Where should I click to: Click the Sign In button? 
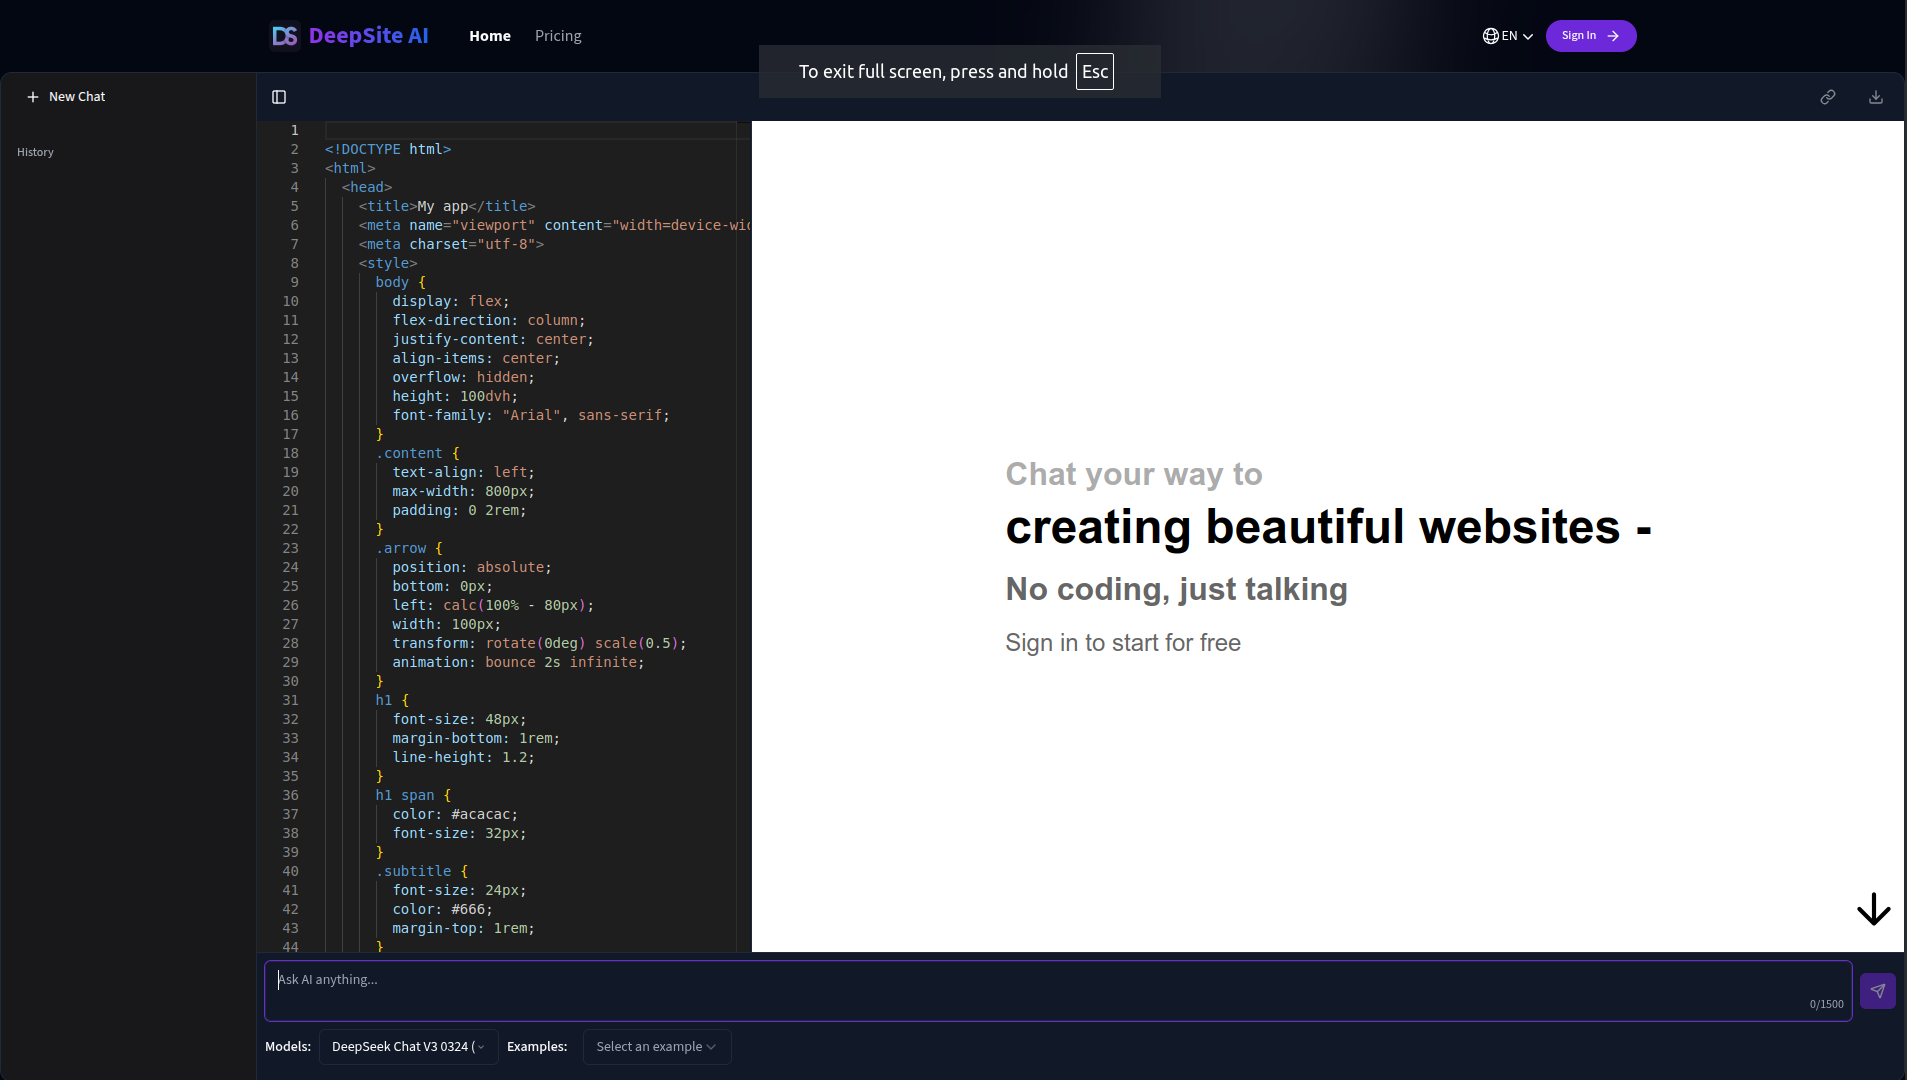1590,36
